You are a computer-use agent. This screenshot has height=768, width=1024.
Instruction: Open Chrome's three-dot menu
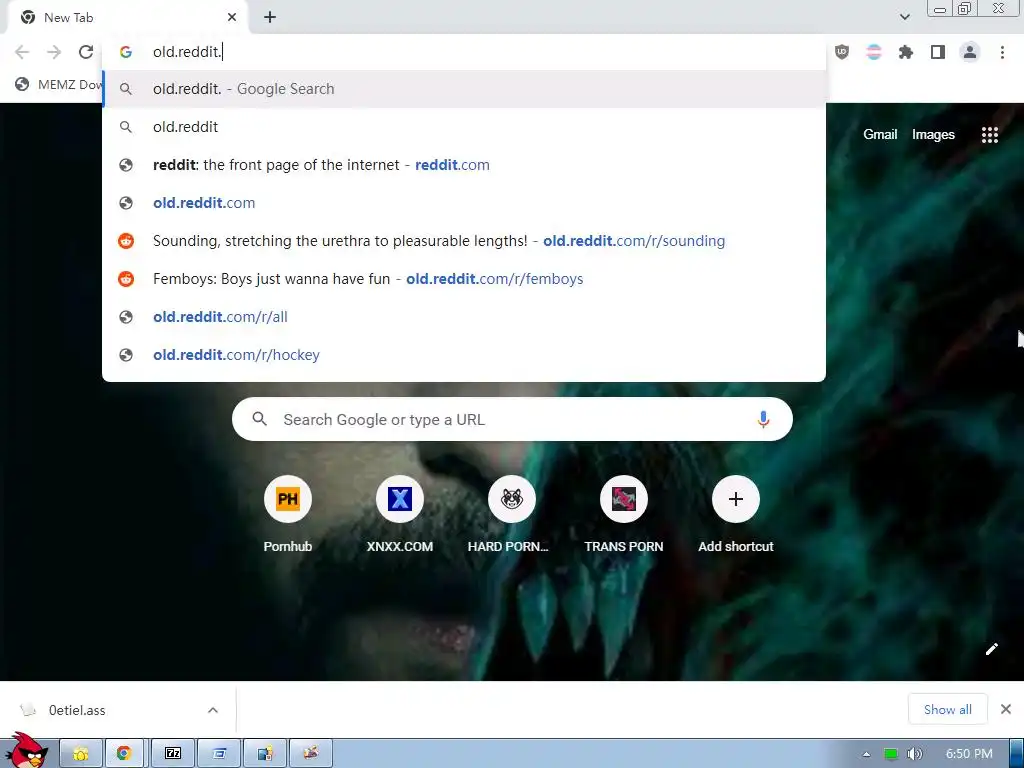pyautogui.click(x=1002, y=52)
